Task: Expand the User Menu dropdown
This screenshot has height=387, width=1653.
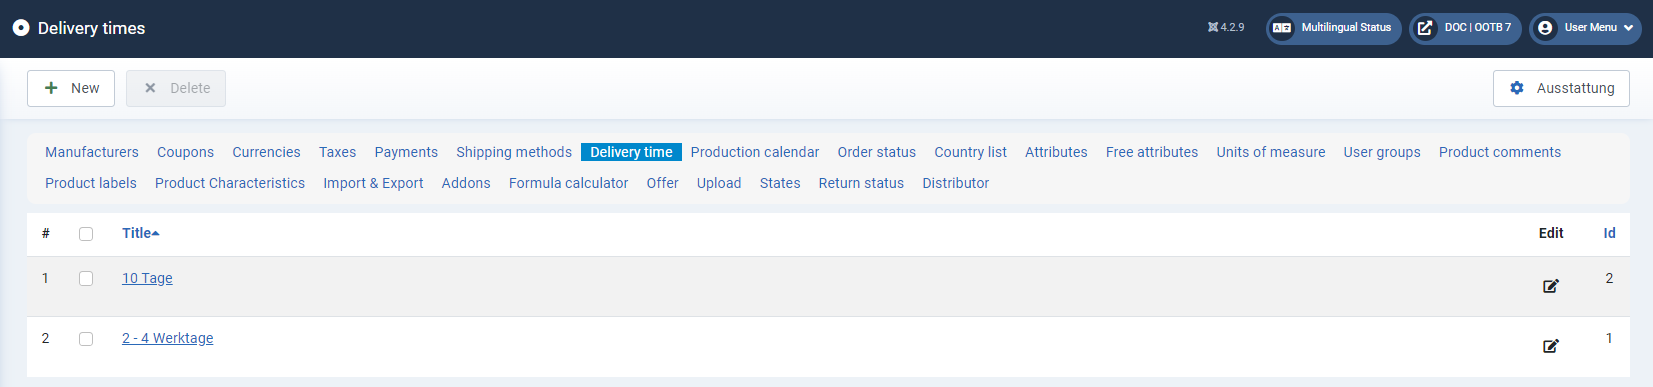Action: (1585, 28)
